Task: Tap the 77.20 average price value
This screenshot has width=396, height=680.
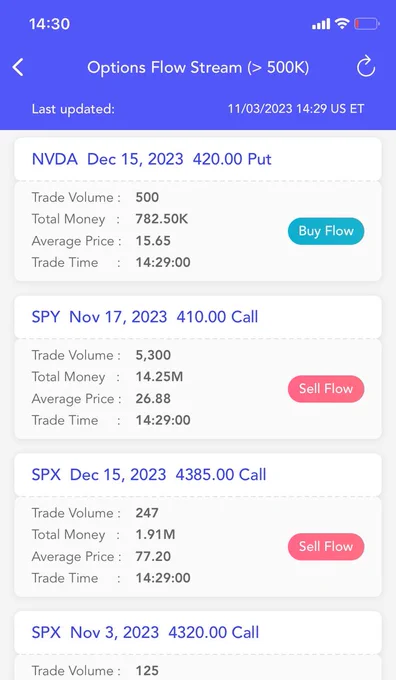Action: (153, 556)
